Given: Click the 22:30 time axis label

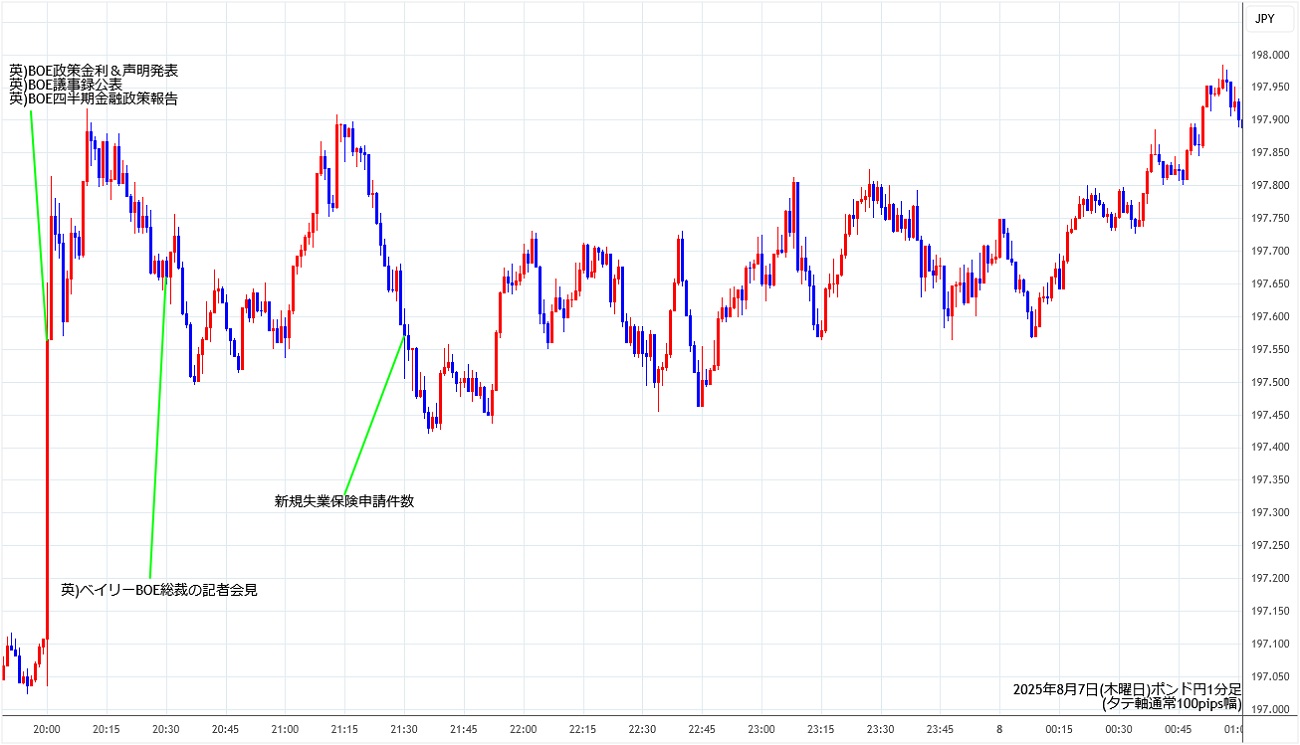Looking at the screenshot, I should (x=642, y=729).
